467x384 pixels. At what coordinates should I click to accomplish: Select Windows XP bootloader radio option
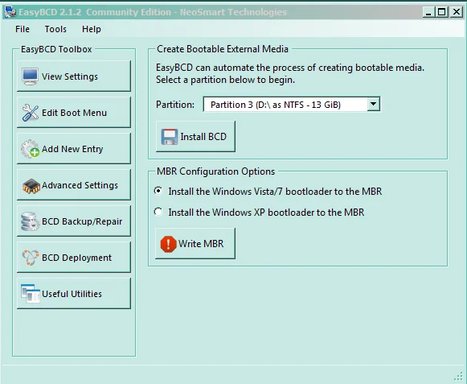coord(158,212)
